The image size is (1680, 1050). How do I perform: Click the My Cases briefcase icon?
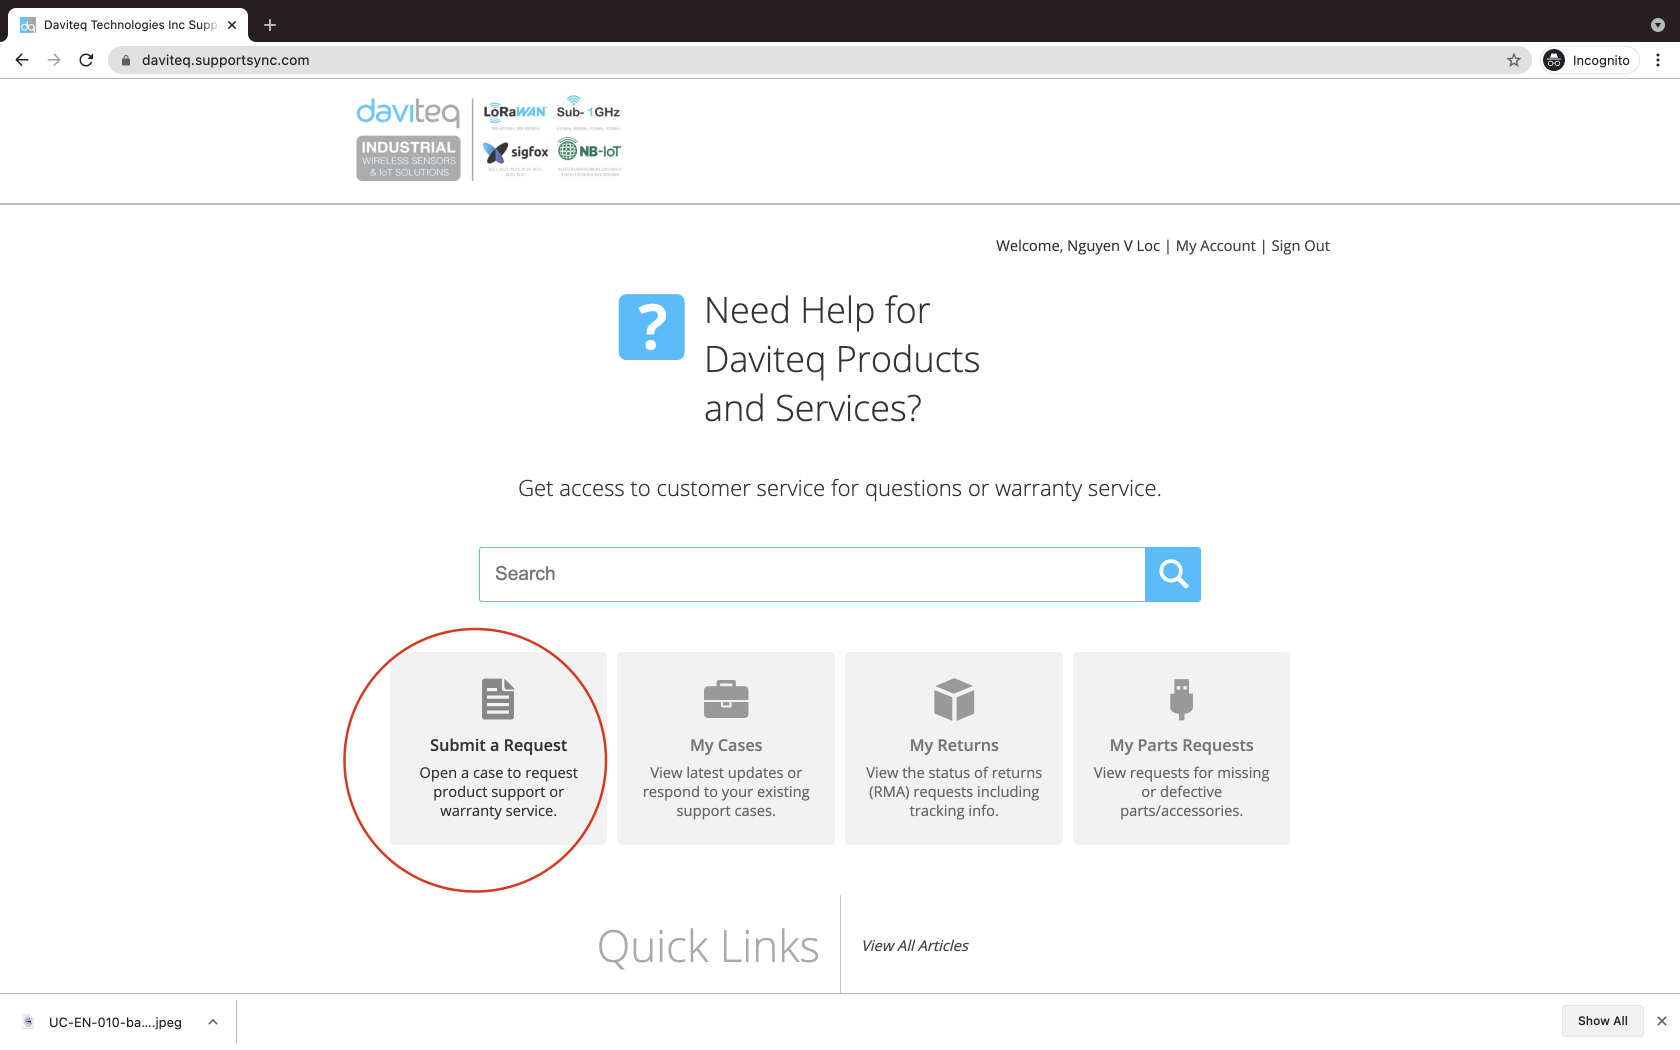tap(726, 699)
